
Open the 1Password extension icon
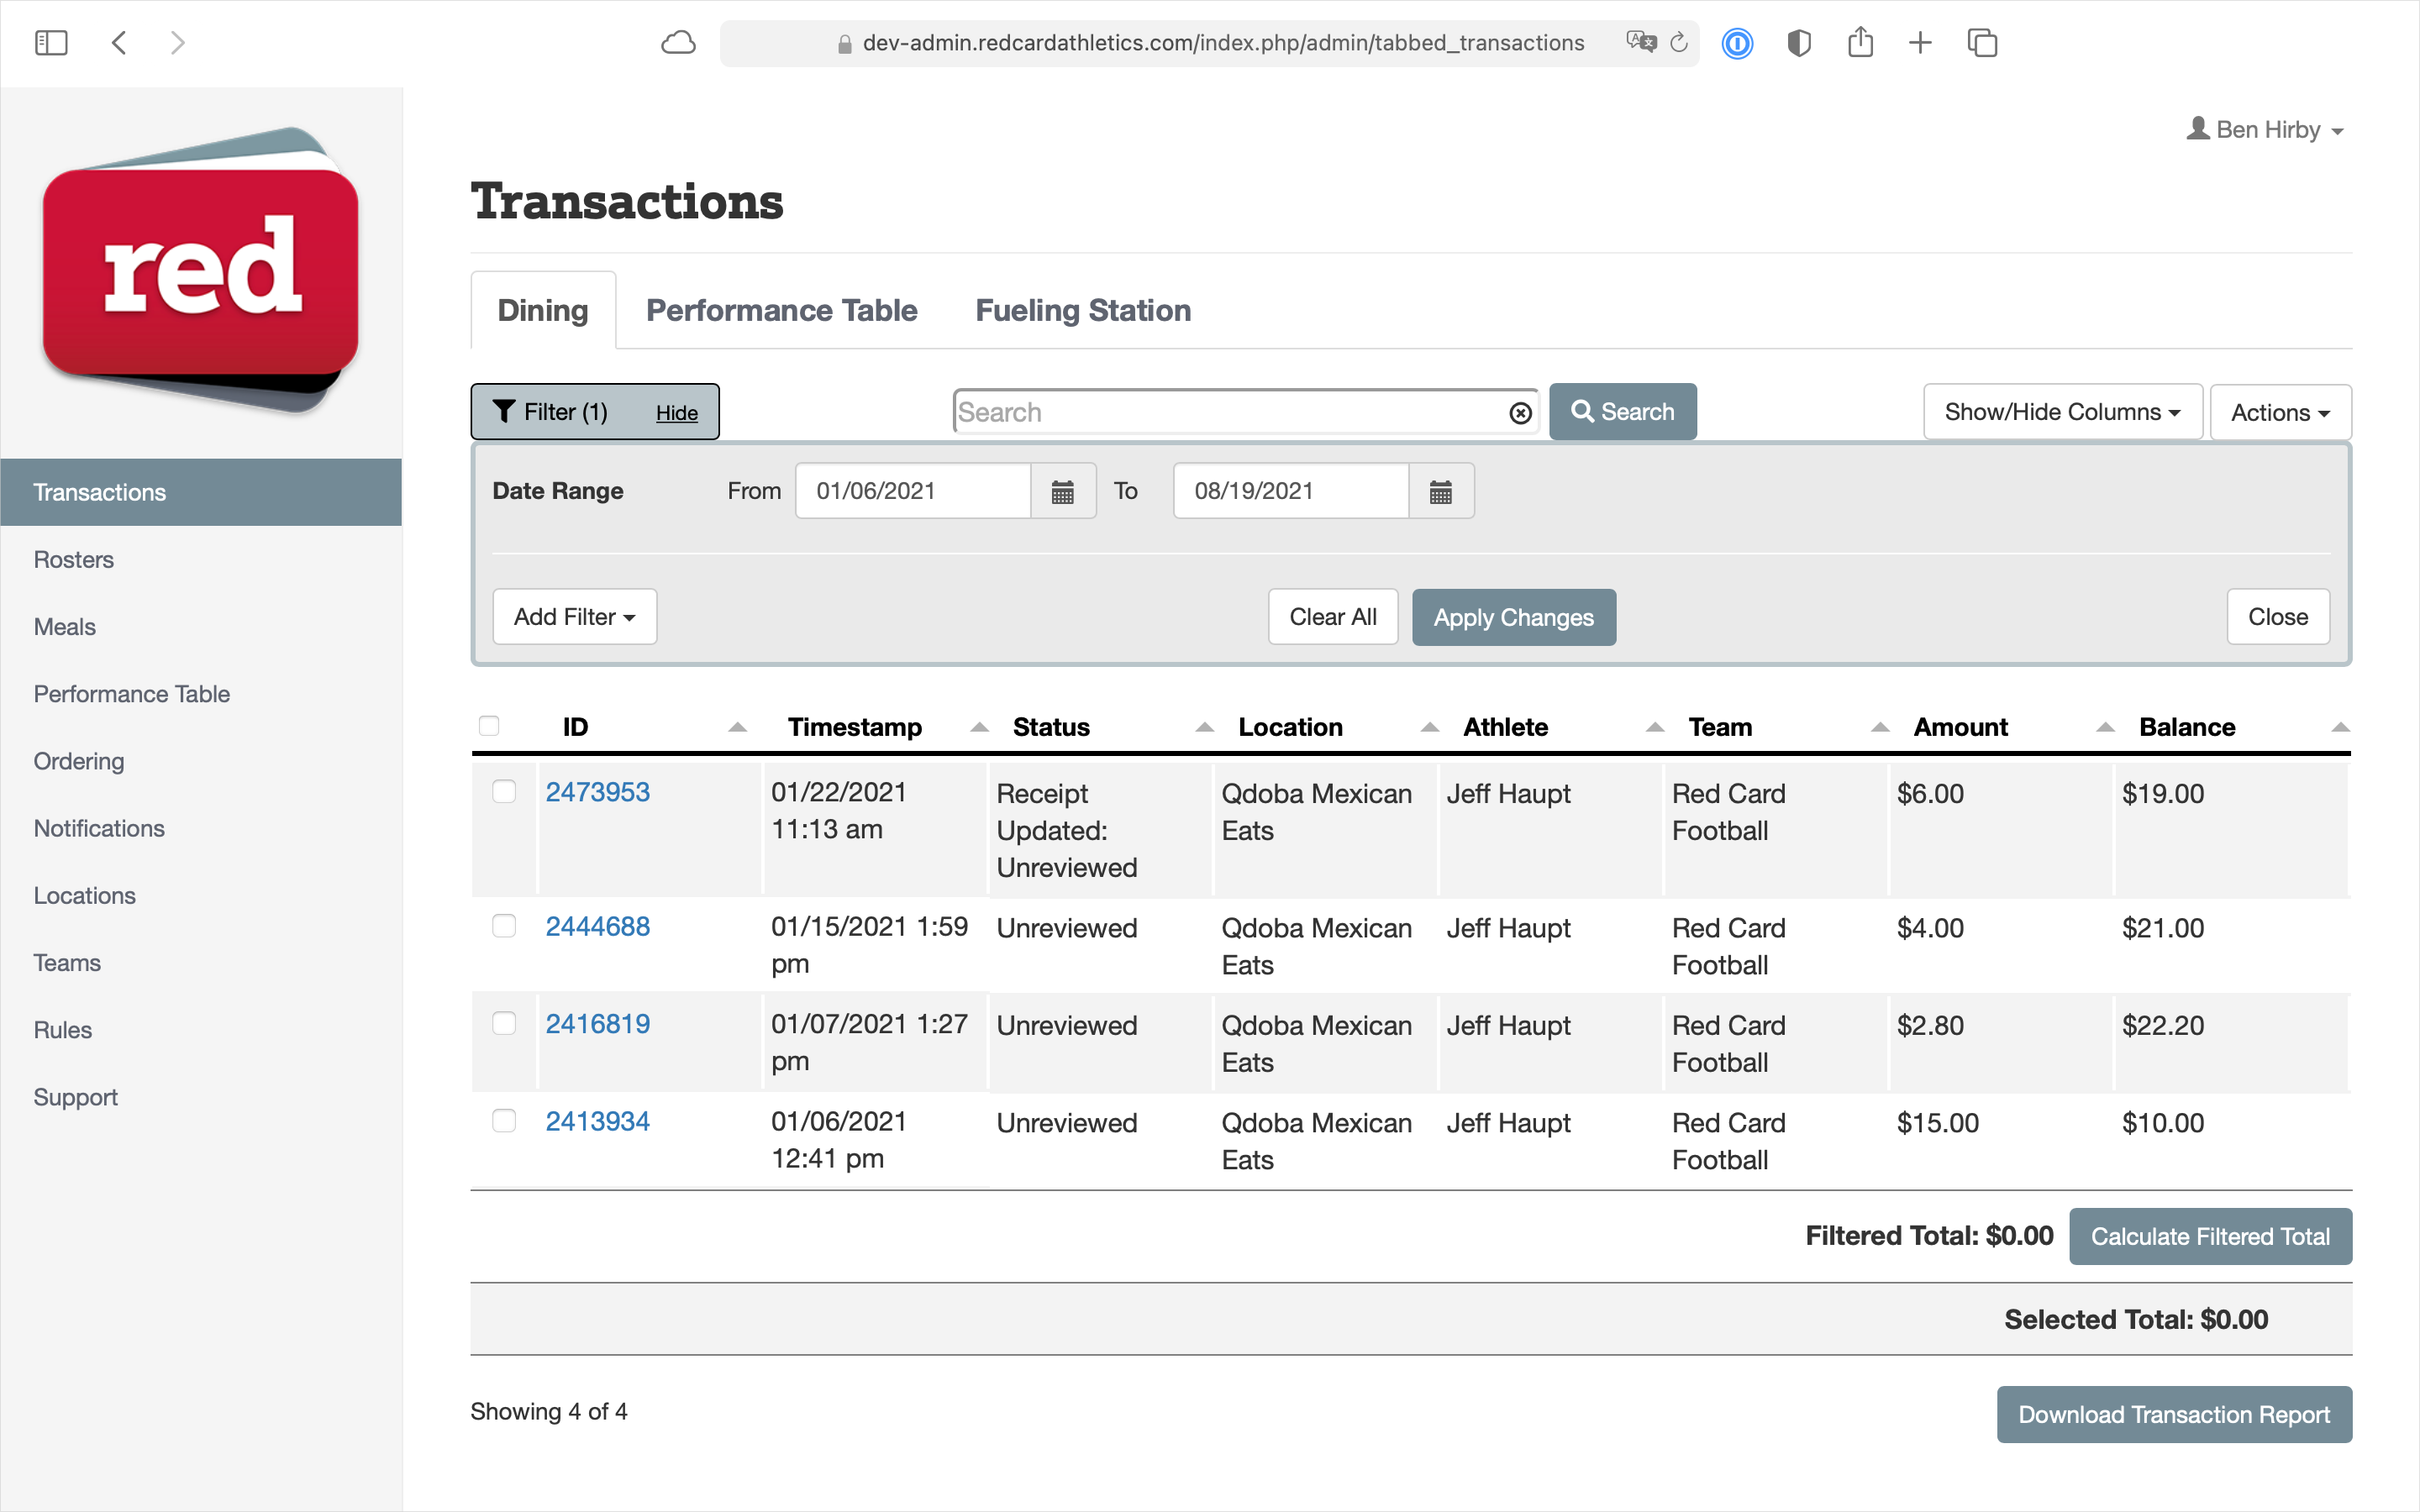[x=1738, y=43]
